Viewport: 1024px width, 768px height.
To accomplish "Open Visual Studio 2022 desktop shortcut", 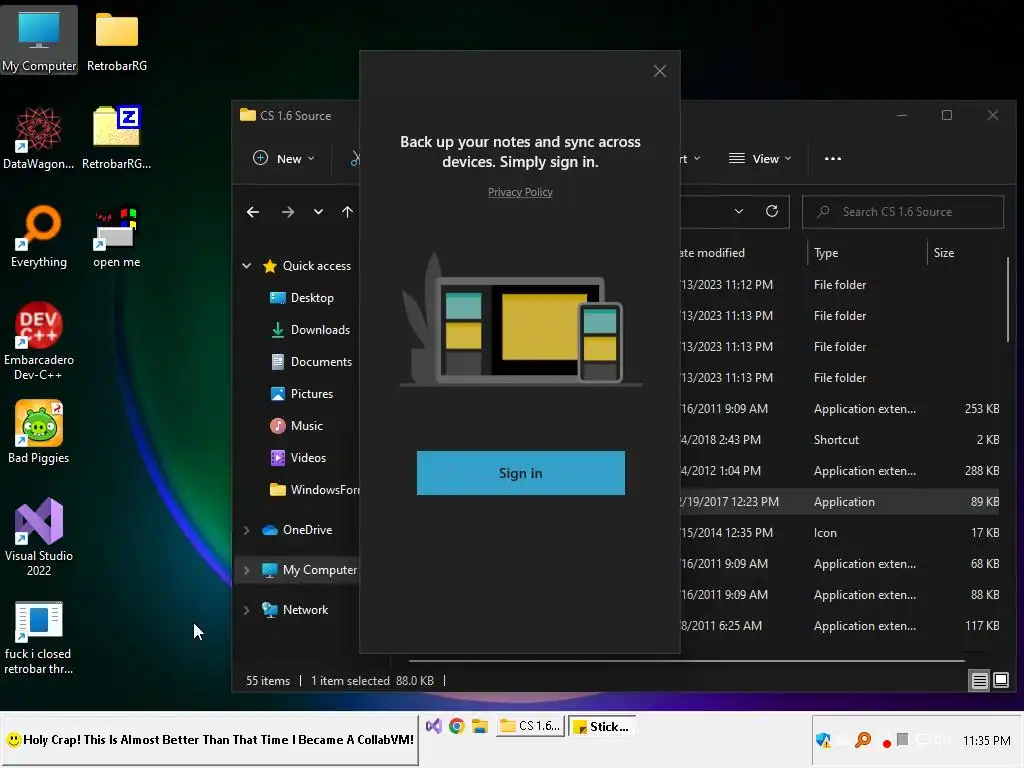I will coord(39,537).
